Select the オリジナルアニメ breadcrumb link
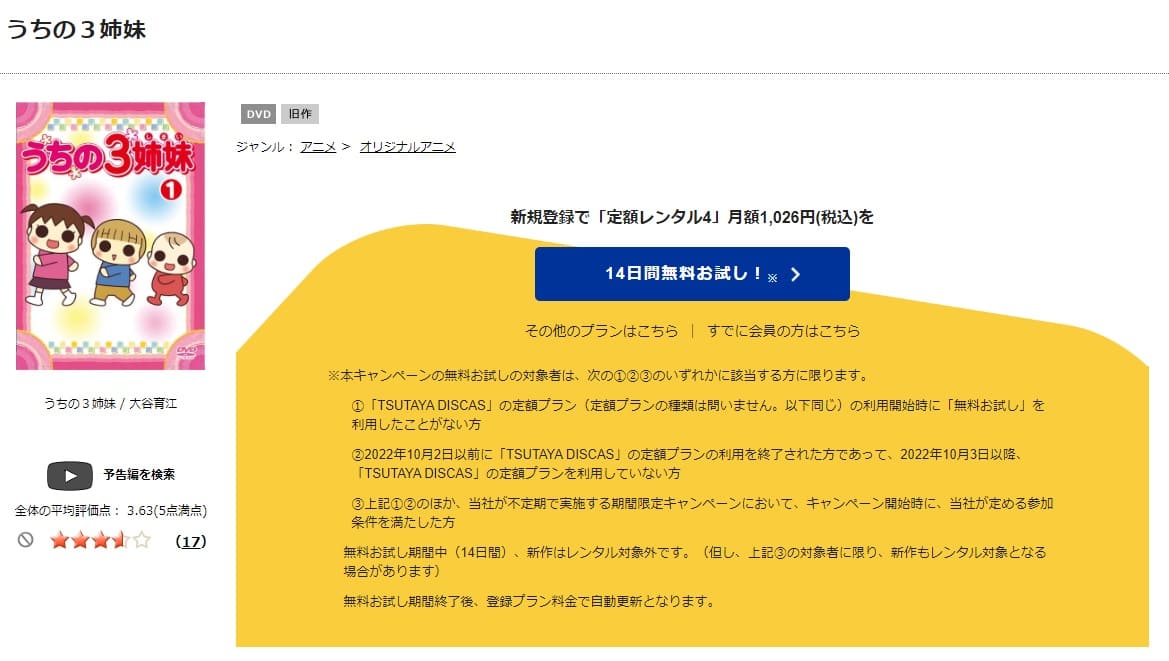 coord(407,145)
